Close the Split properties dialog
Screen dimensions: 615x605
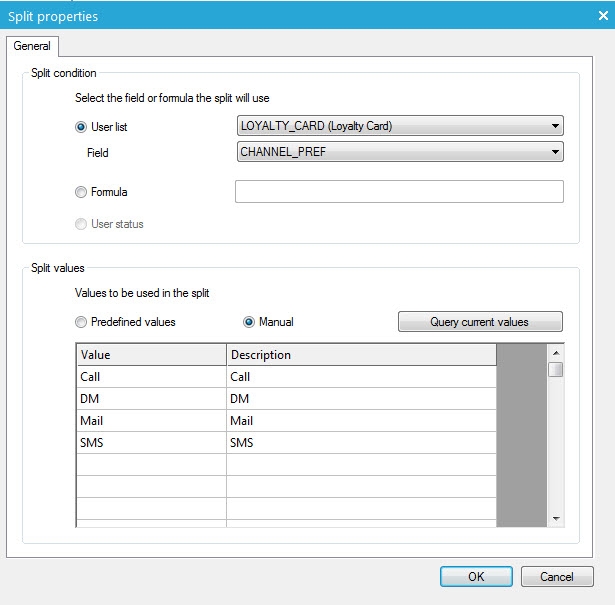pyautogui.click(x=599, y=16)
